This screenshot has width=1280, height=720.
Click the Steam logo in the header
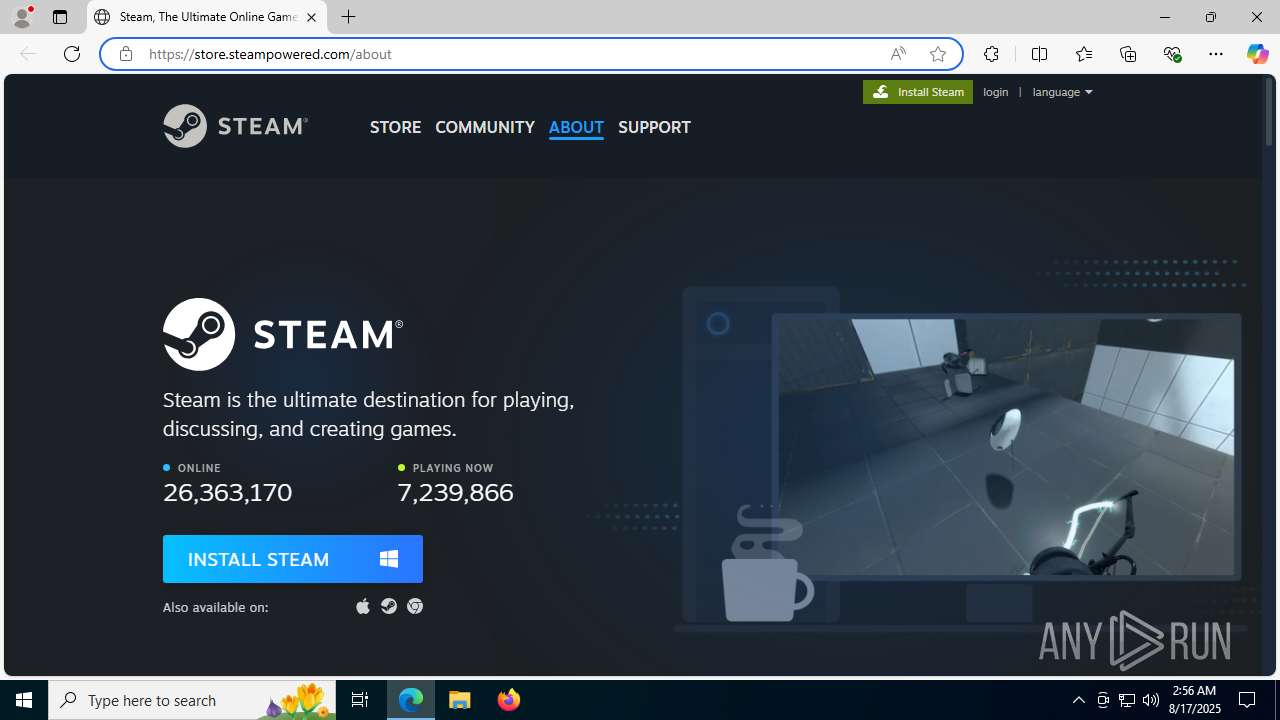[235, 126]
